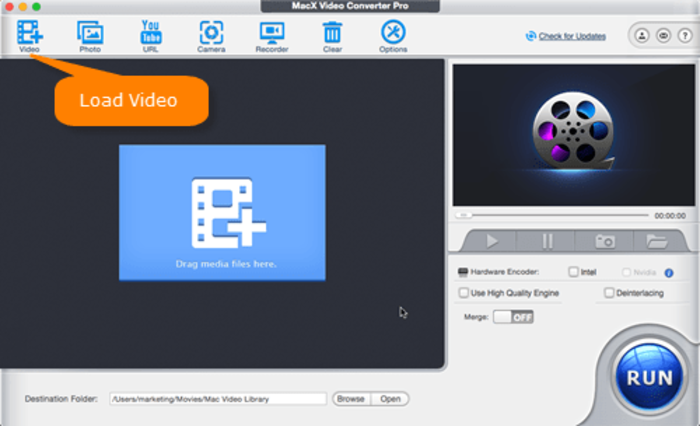Enable the Intel hardware encoder checkbox
The height and width of the screenshot is (426, 700).
(574, 272)
